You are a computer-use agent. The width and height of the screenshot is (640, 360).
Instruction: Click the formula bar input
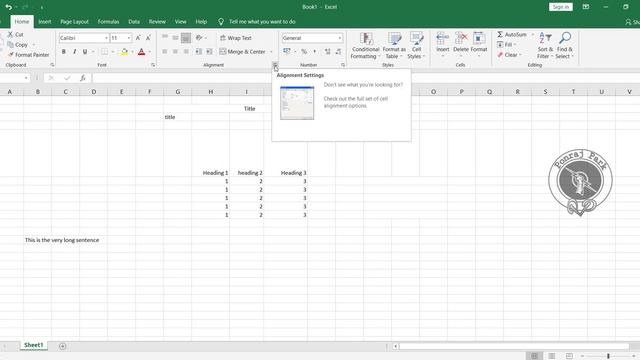(365, 78)
